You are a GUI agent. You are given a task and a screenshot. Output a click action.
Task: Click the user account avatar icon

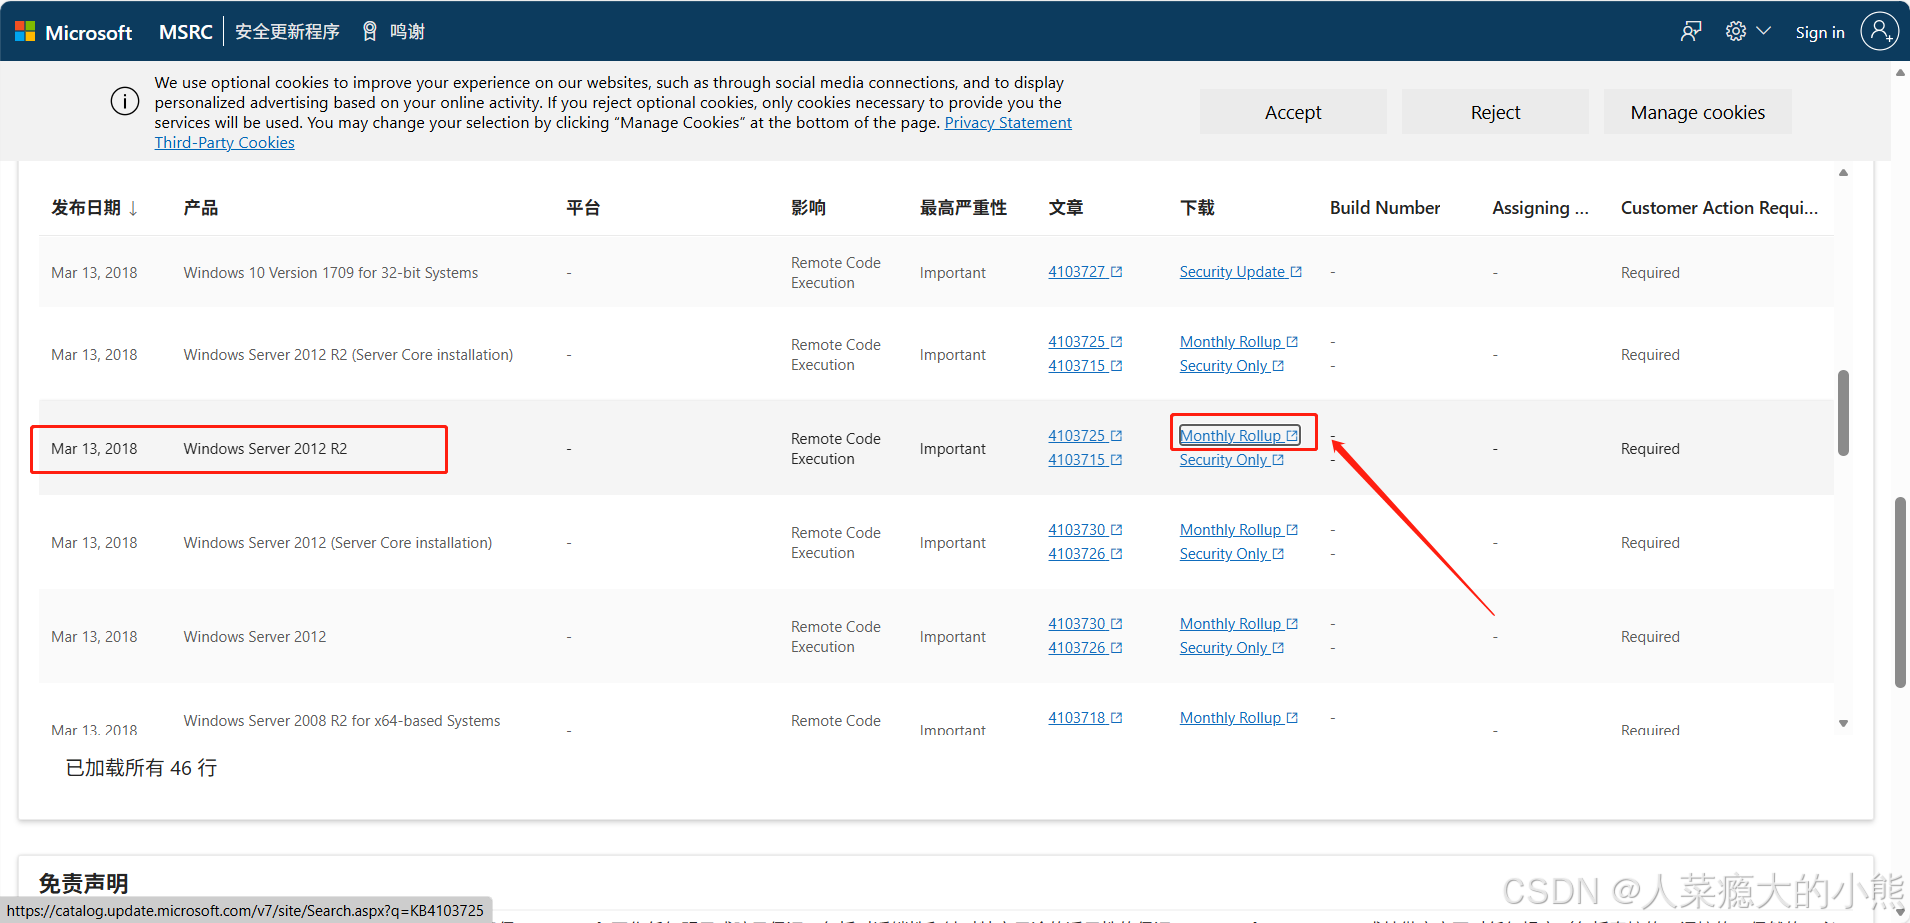point(1879,31)
